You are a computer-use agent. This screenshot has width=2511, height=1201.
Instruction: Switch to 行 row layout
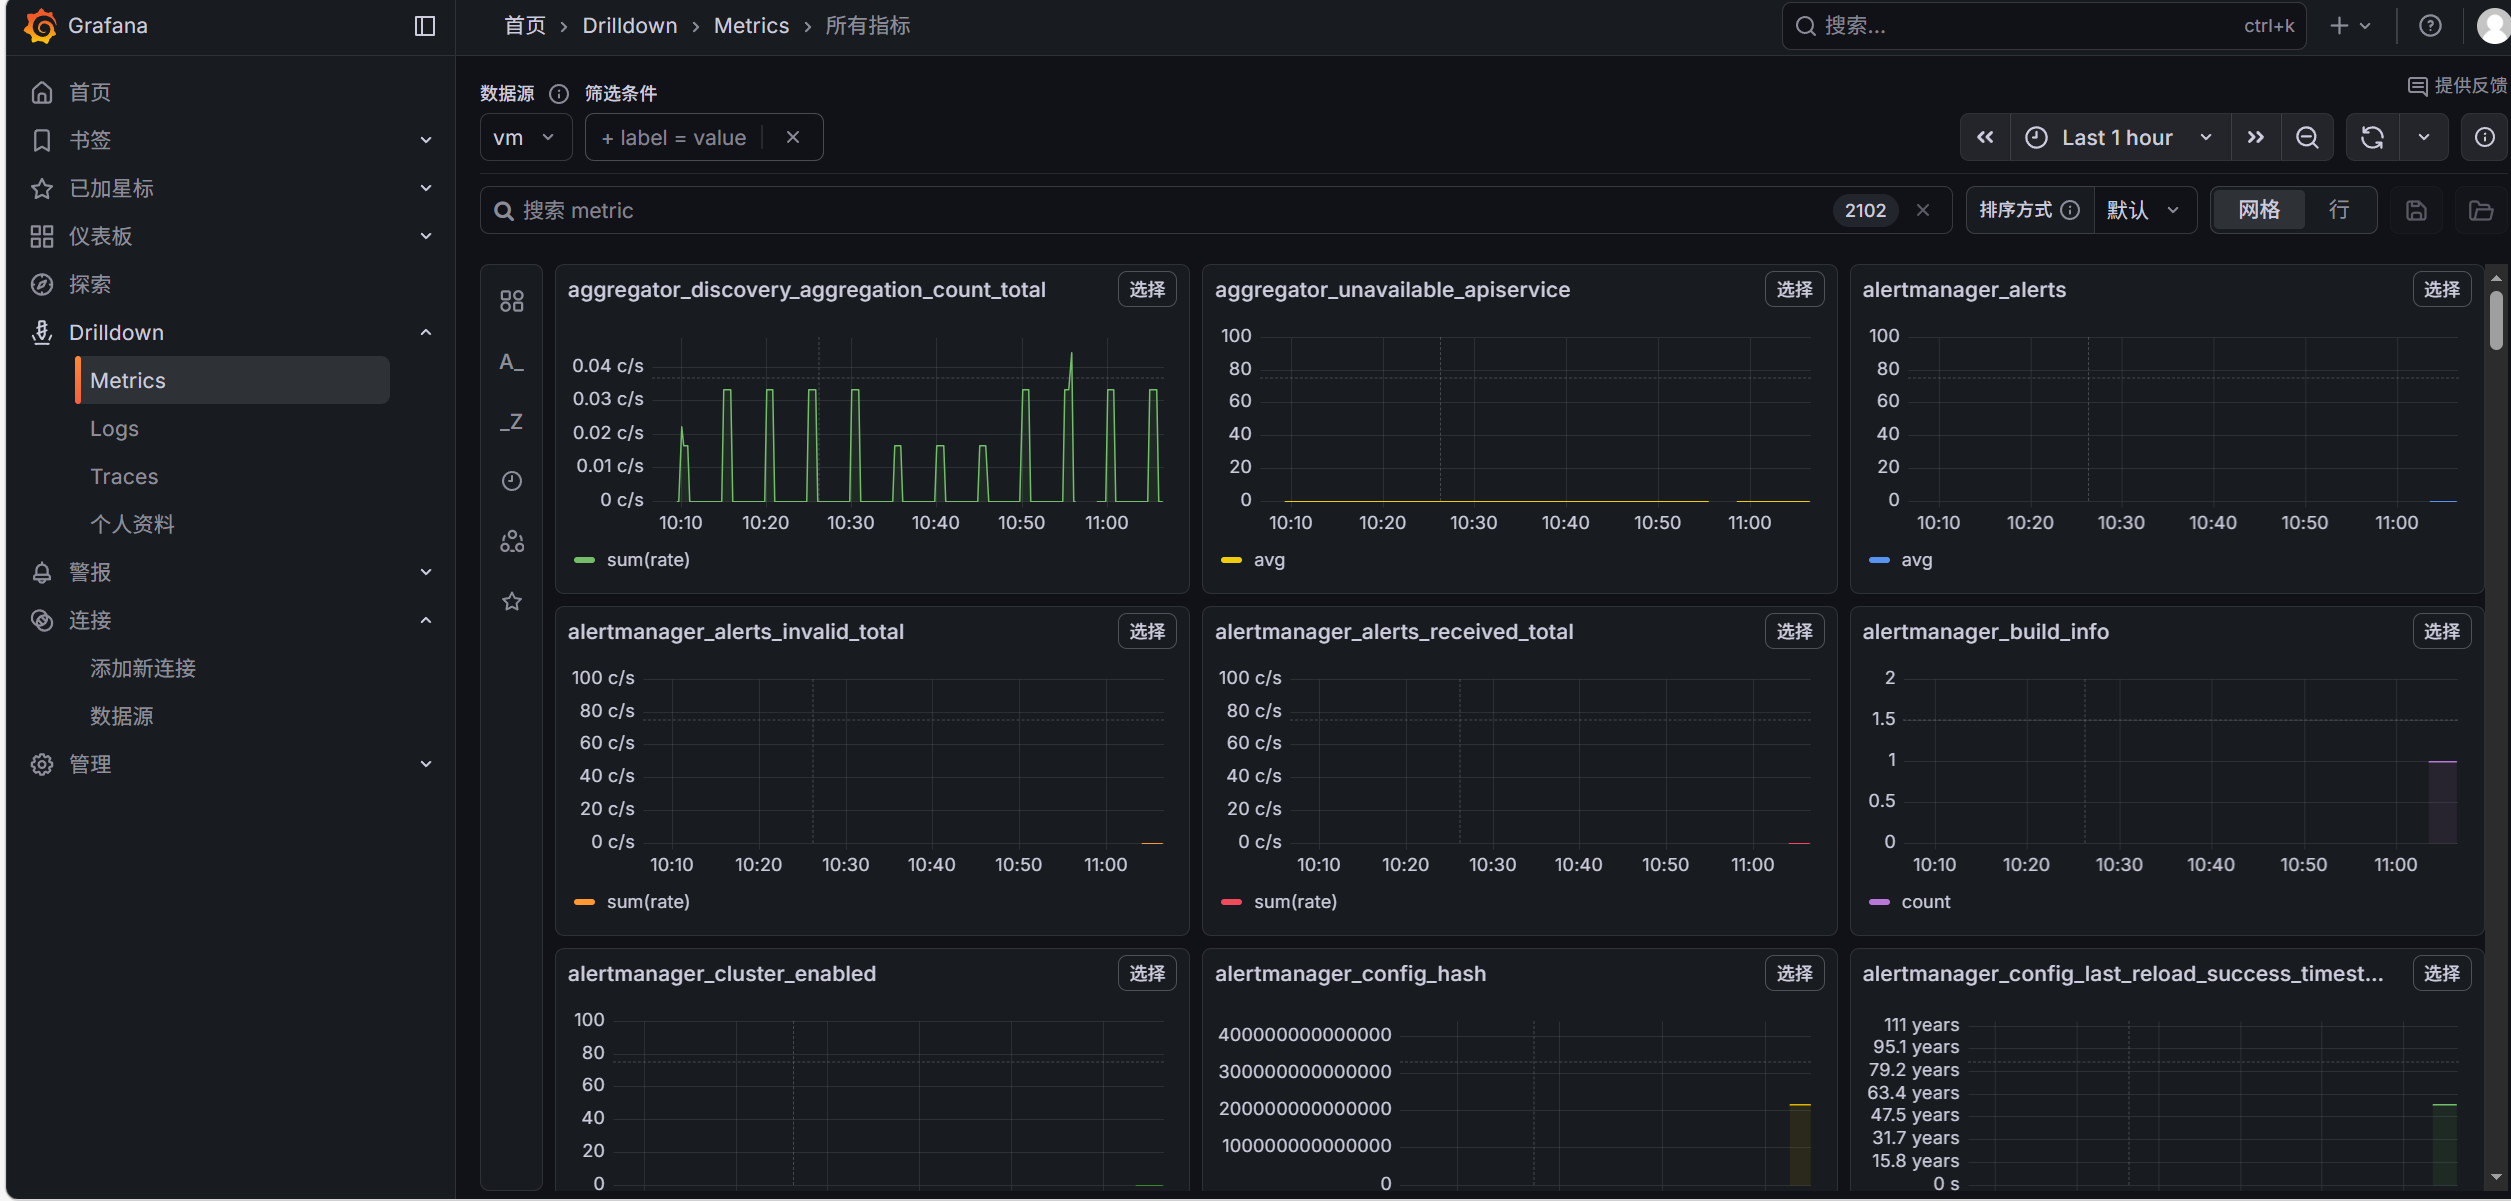tap(2339, 210)
